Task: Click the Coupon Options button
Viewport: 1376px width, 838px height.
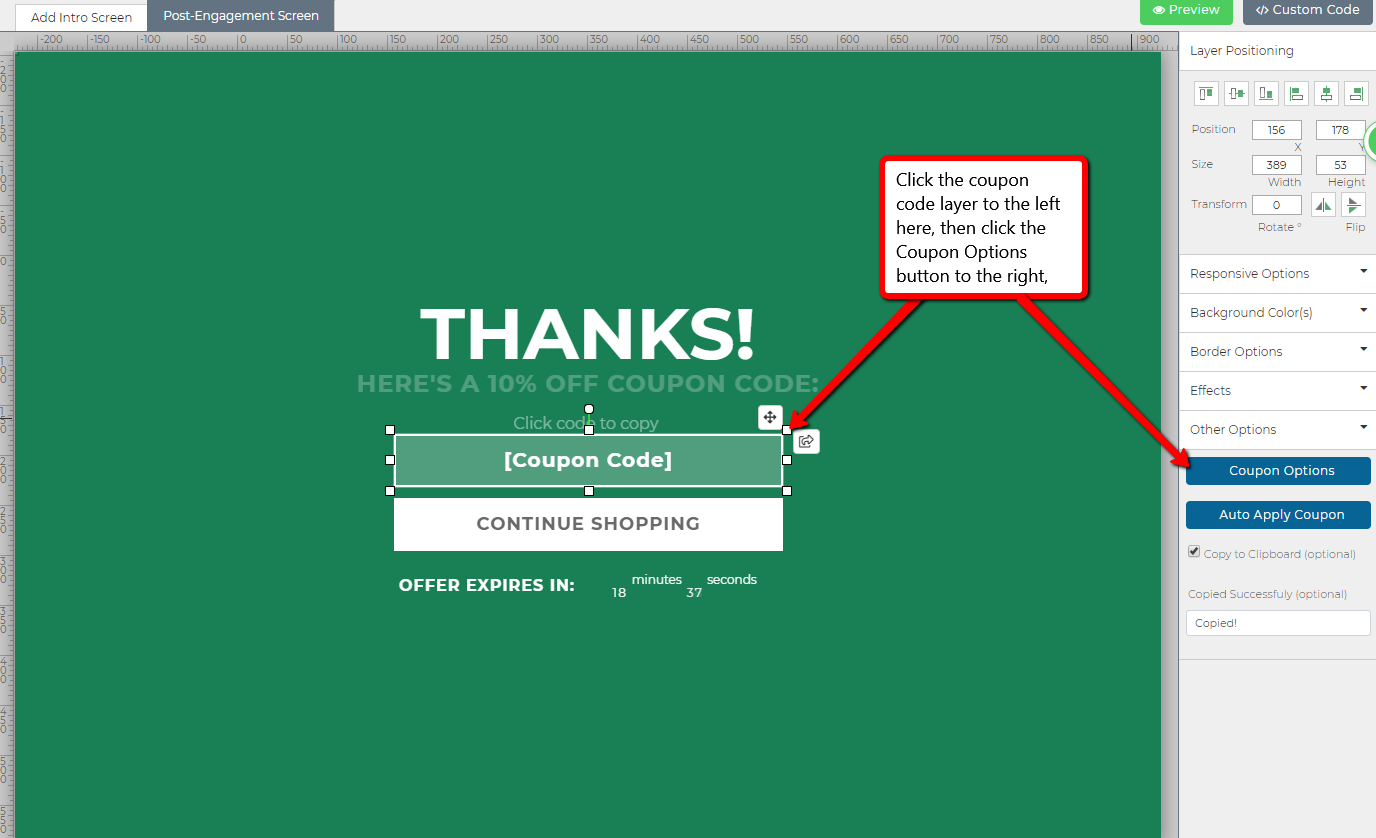Action: click(1278, 471)
